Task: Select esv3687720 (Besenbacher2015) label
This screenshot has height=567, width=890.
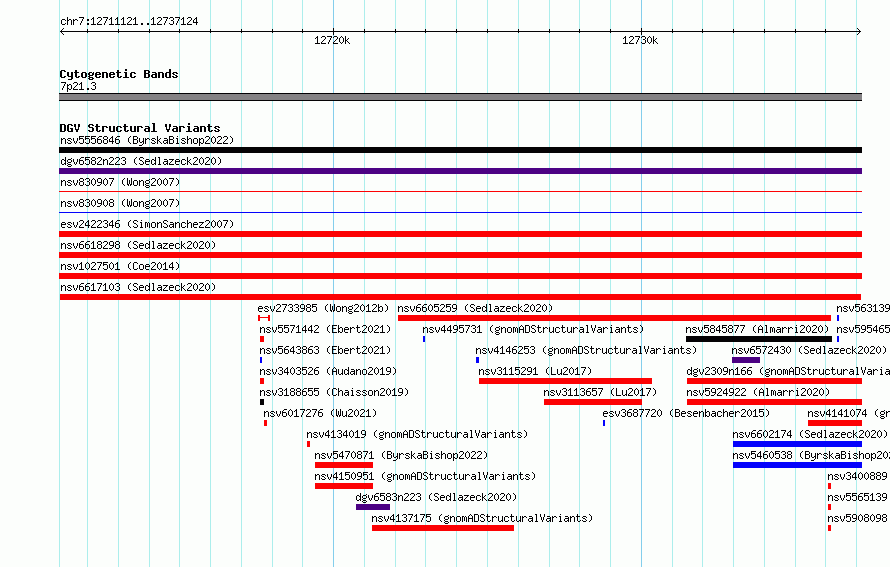Action: pyautogui.click(x=686, y=413)
